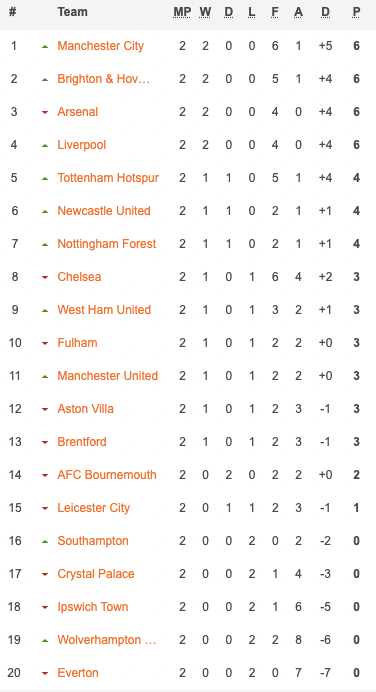Open the Brighton & Hove team link
Viewport: 376px width, 692px height.
104,79
